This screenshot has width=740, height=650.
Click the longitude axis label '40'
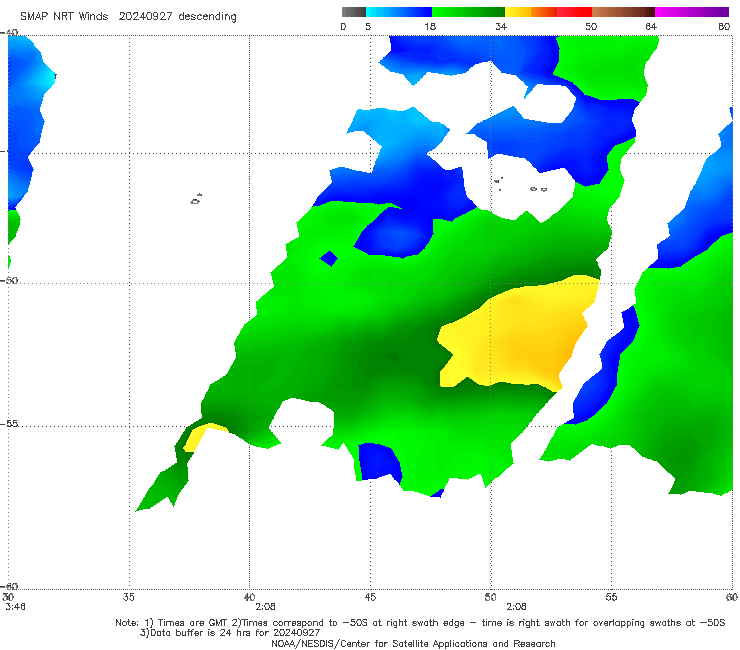[x=249, y=597]
